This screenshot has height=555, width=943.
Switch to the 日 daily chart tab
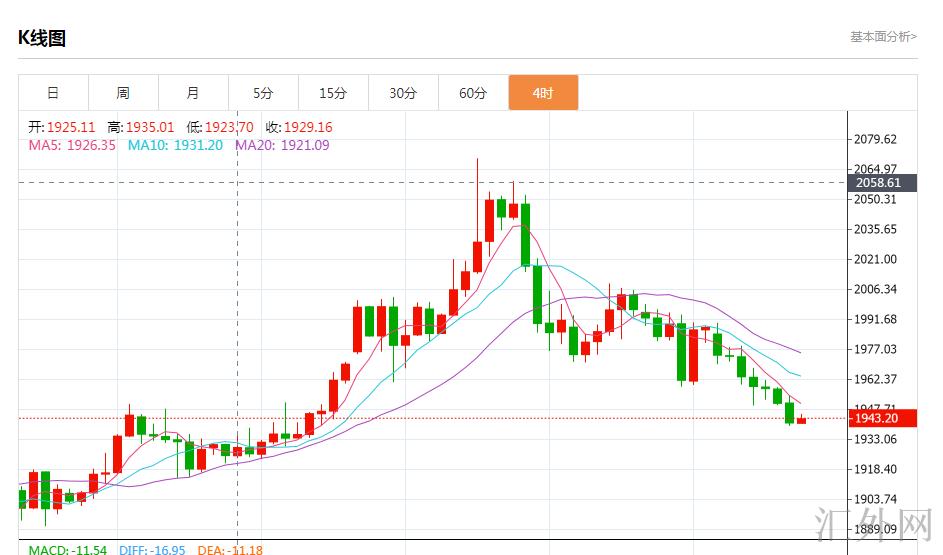pos(54,93)
